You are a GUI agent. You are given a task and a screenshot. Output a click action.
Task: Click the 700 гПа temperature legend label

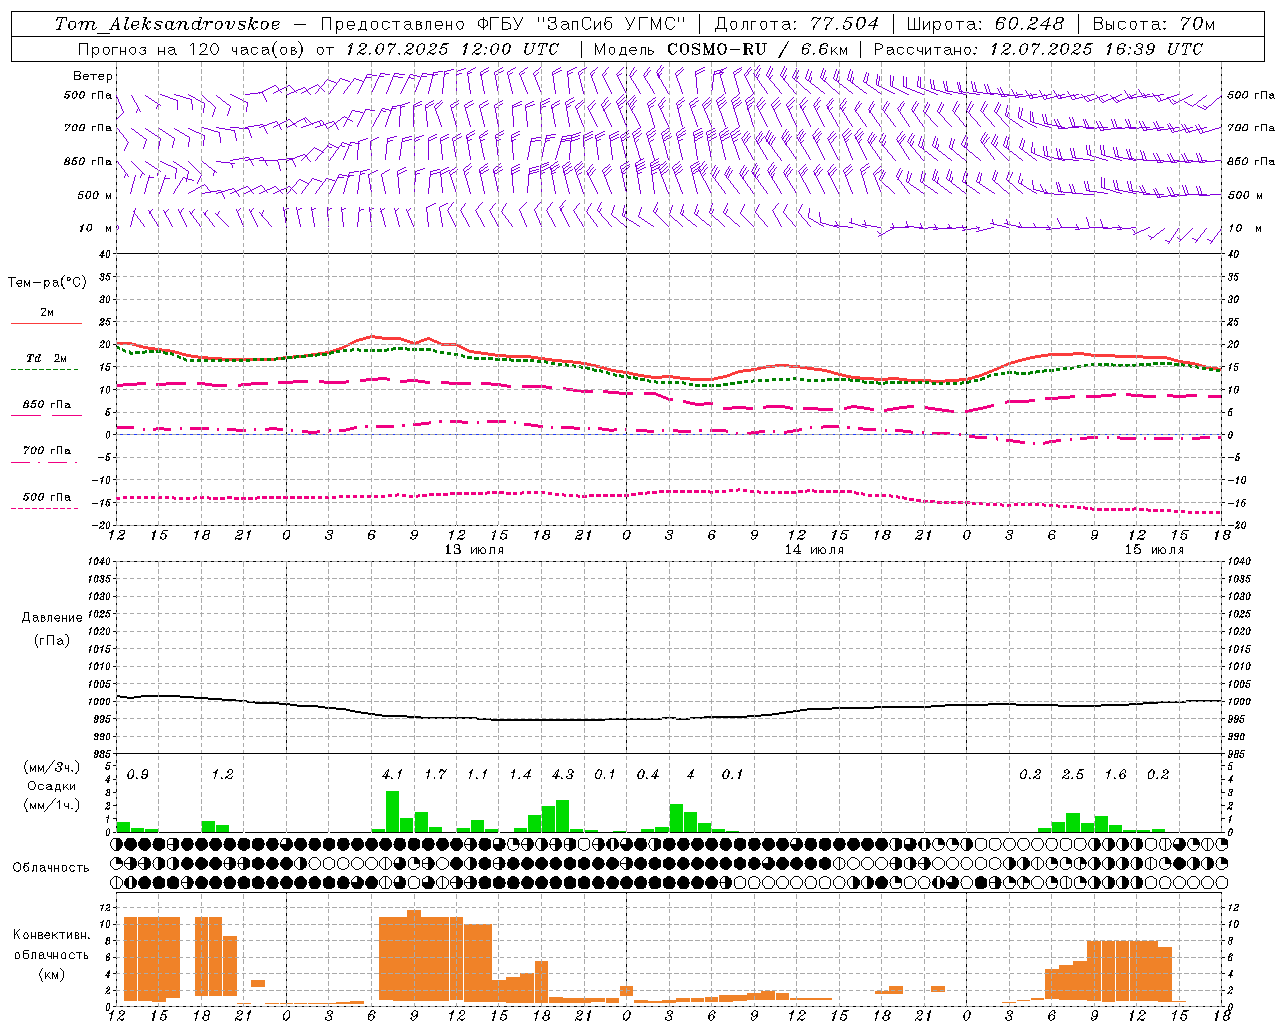coord(47,451)
